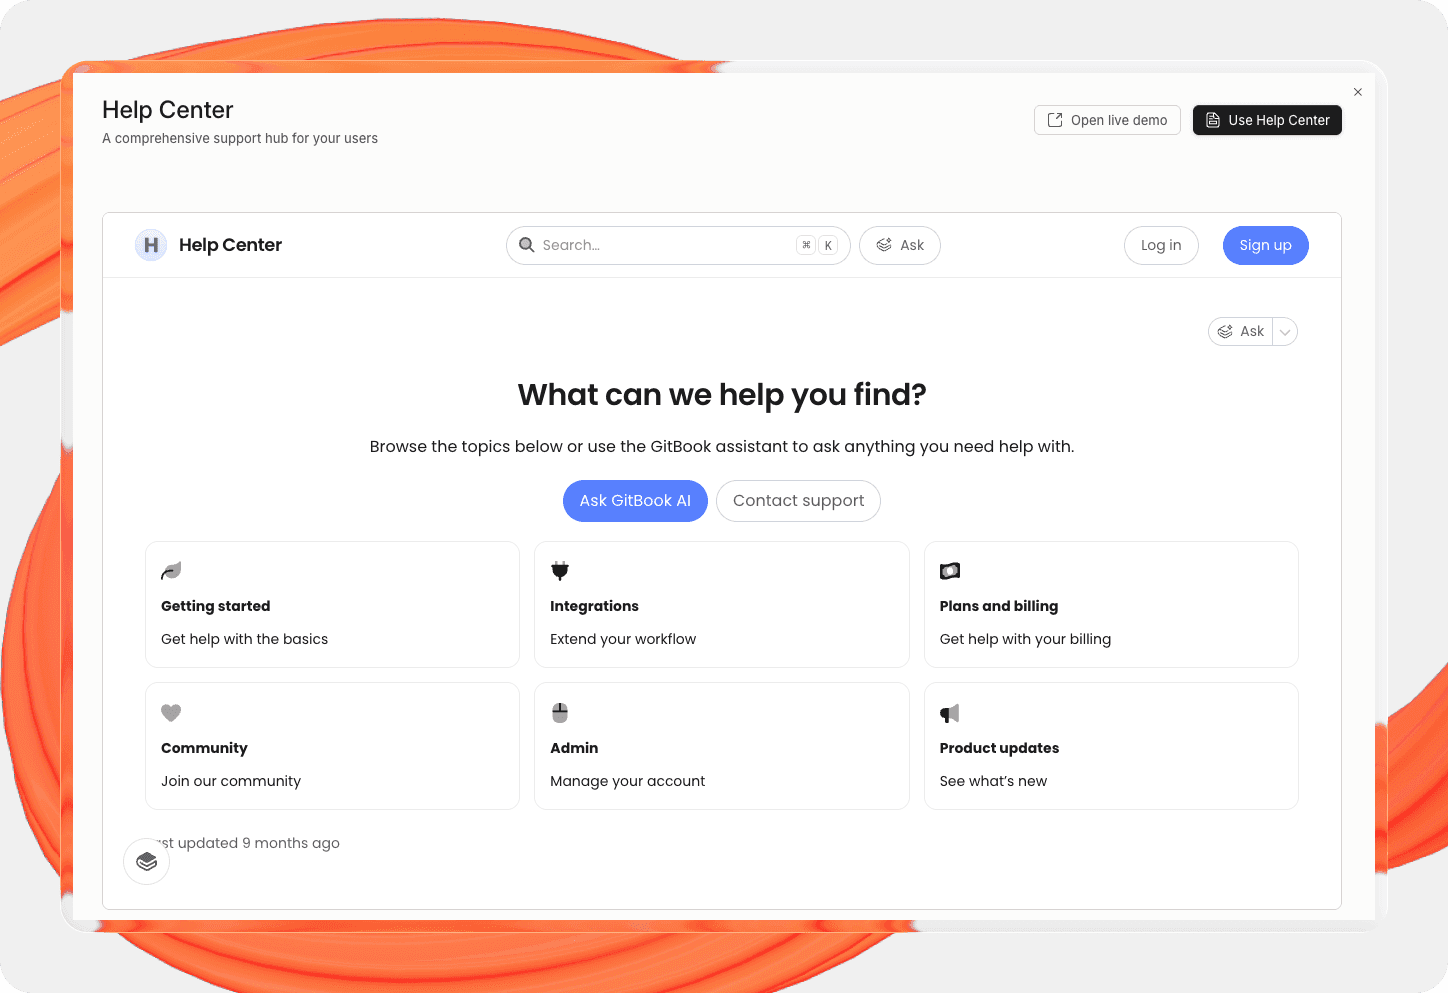Image resolution: width=1448 pixels, height=993 pixels.
Task: Click the plug icon on Integrations card
Action: point(560,571)
